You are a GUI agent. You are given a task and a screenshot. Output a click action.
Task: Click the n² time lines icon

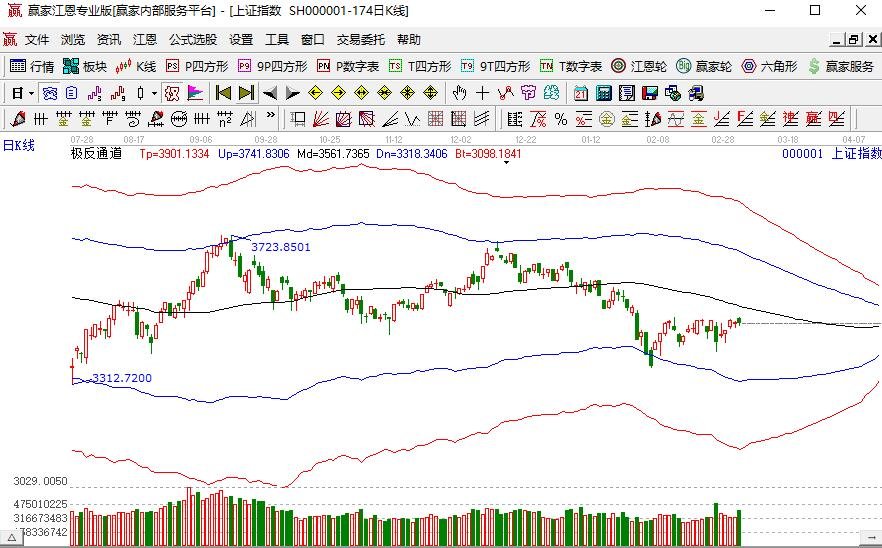pyautogui.click(x=225, y=119)
